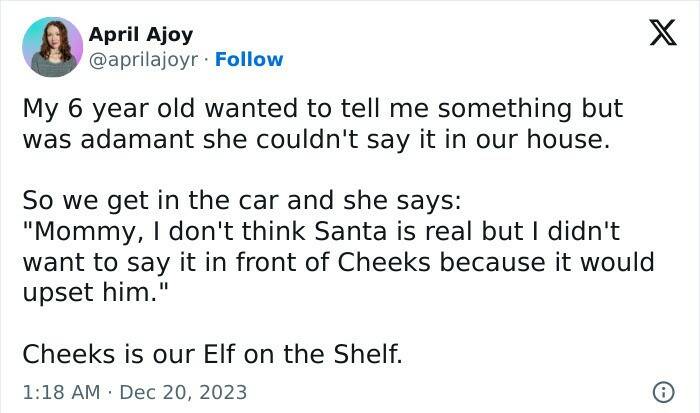
Task: Click the line "want to say it in front"
Action: pyautogui.click(x=338, y=262)
